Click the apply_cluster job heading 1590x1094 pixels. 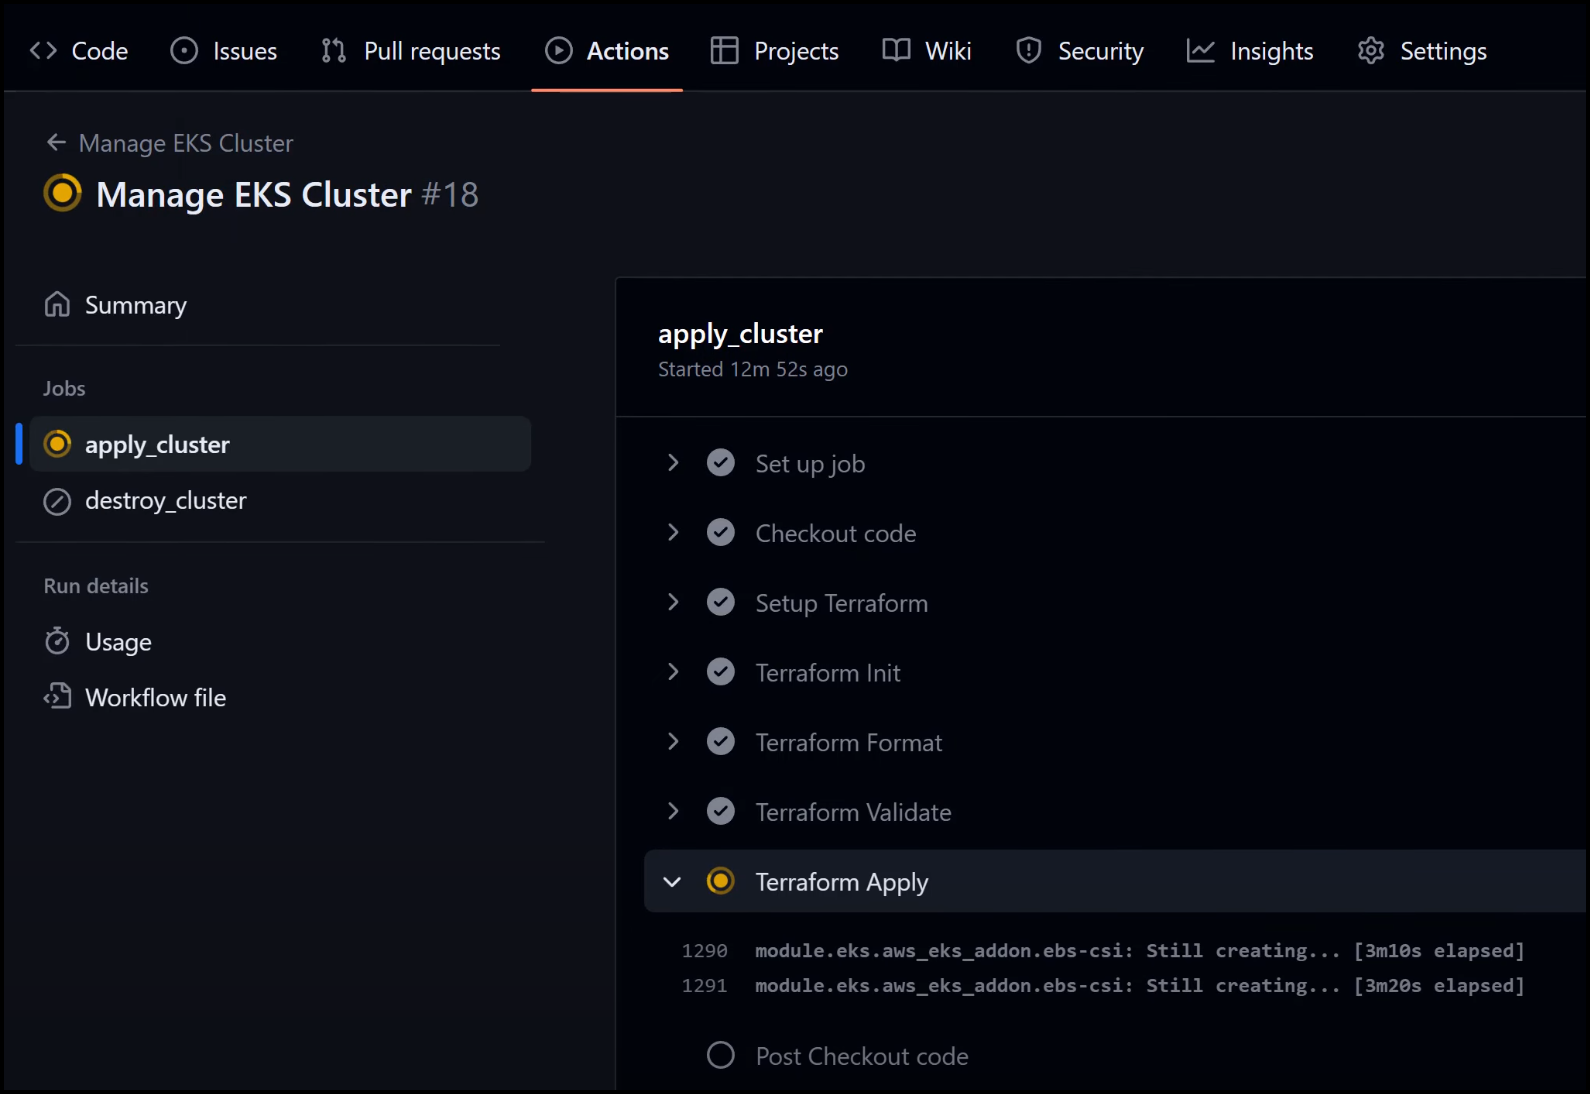pos(741,334)
